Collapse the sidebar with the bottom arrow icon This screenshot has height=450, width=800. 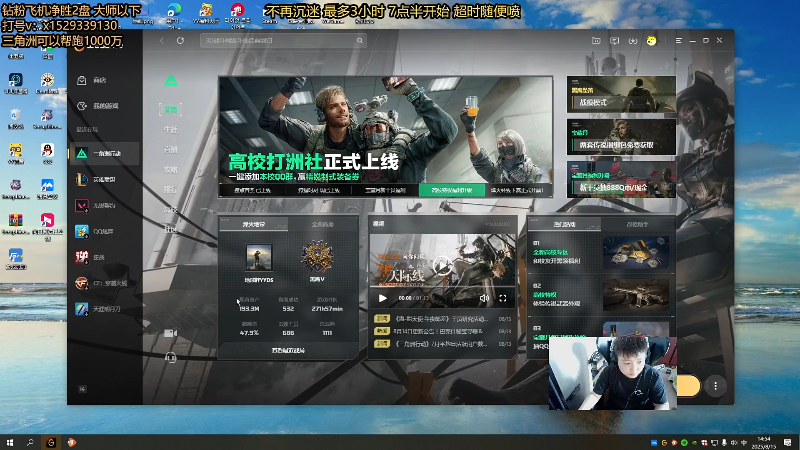point(82,389)
